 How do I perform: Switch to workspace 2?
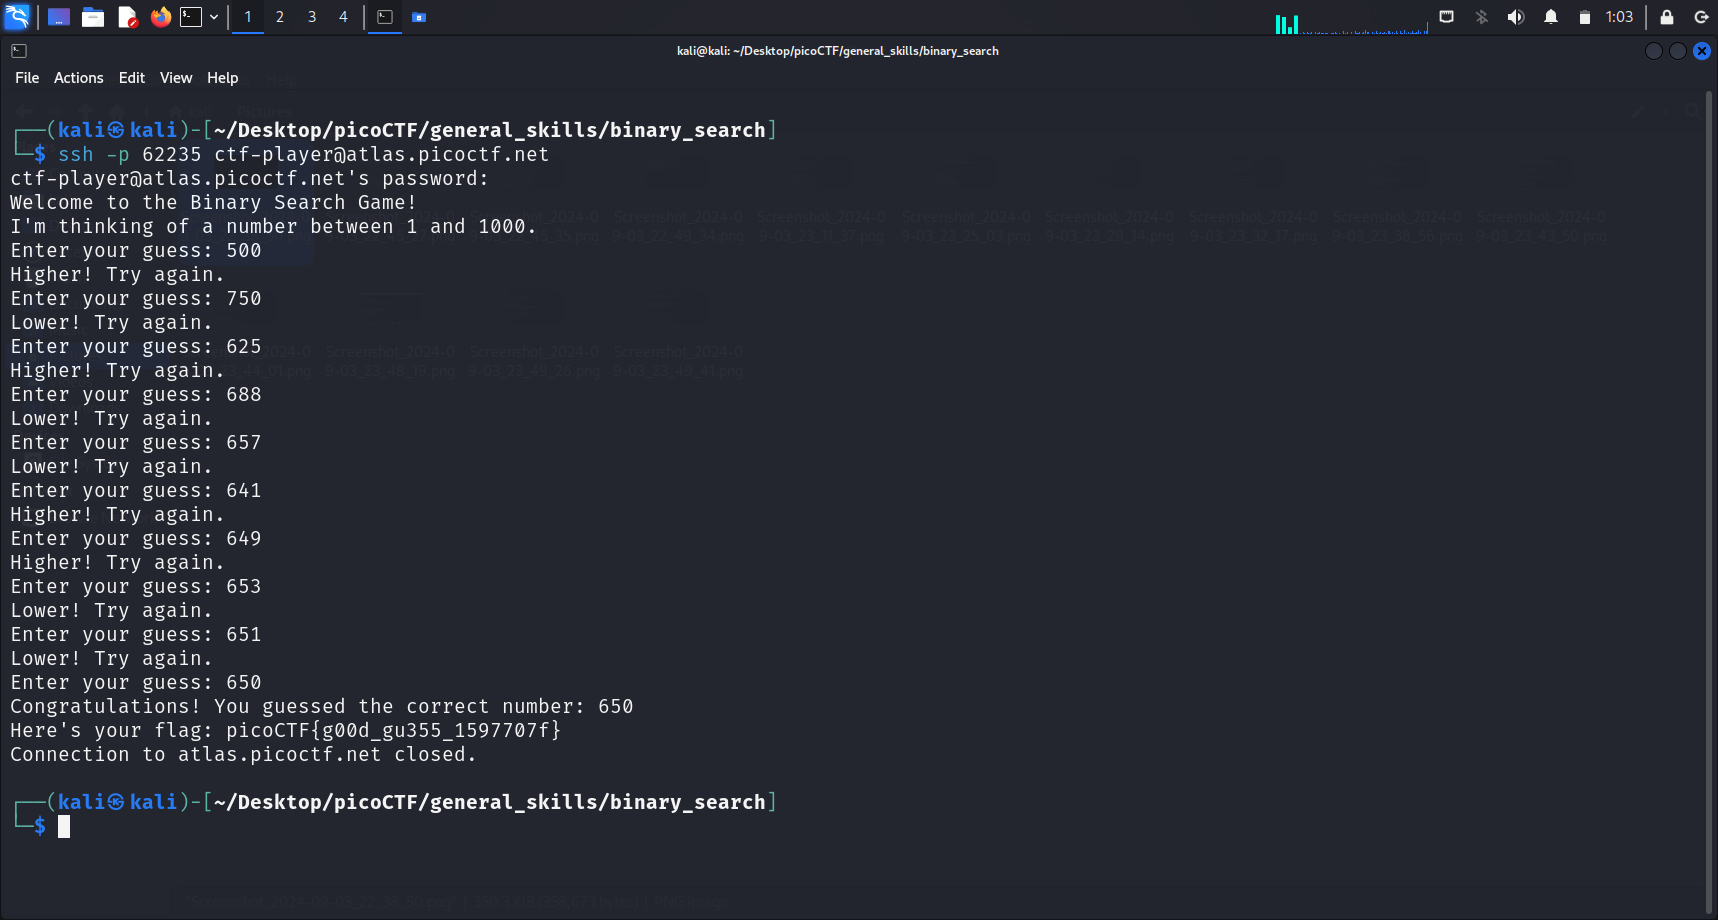280,17
